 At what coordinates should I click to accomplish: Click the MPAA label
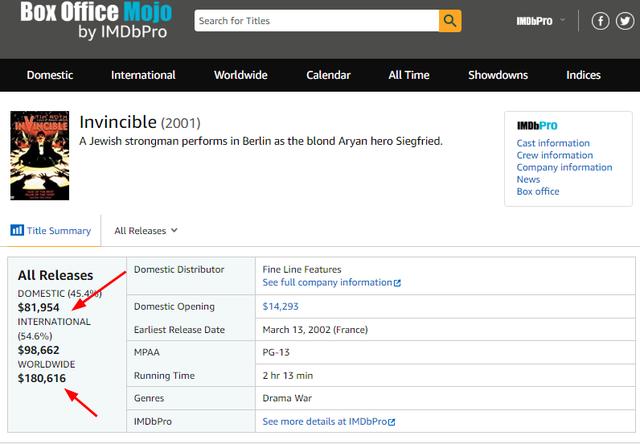[147, 353]
